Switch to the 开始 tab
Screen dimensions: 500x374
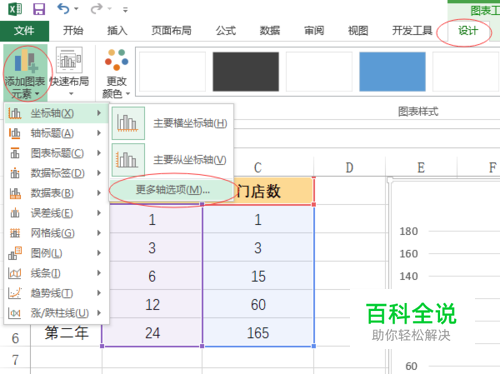[73, 31]
